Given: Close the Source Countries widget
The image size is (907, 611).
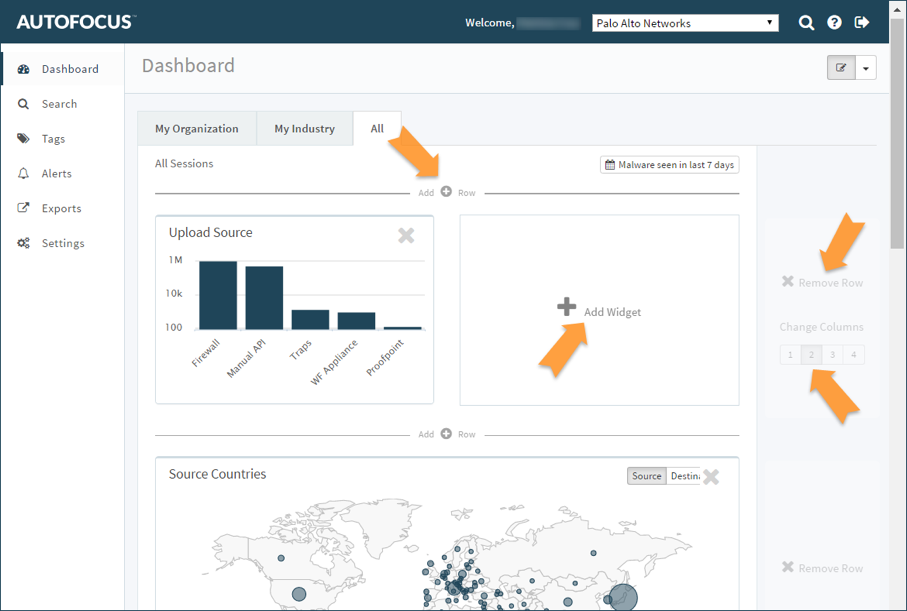Looking at the screenshot, I should coord(711,477).
